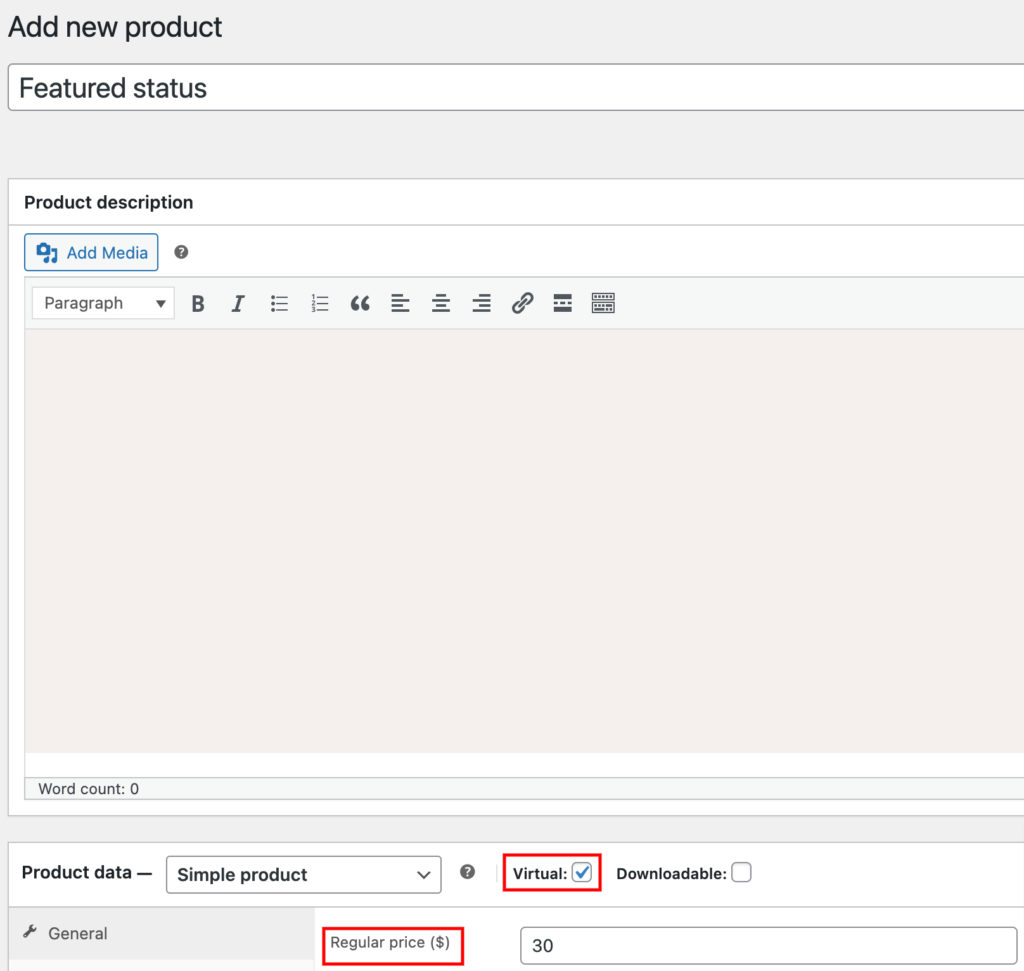The width and height of the screenshot is (1024, 971).
Task: Insert the Read More tag
Action: tap(562, 303)
